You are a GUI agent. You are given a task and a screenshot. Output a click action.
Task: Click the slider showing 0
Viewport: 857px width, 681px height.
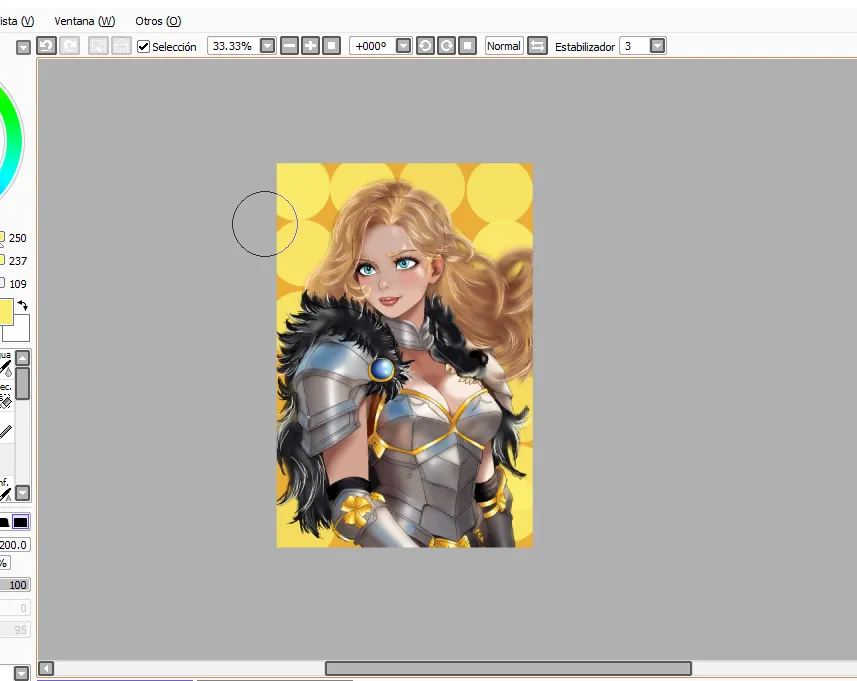click(15, 608)
